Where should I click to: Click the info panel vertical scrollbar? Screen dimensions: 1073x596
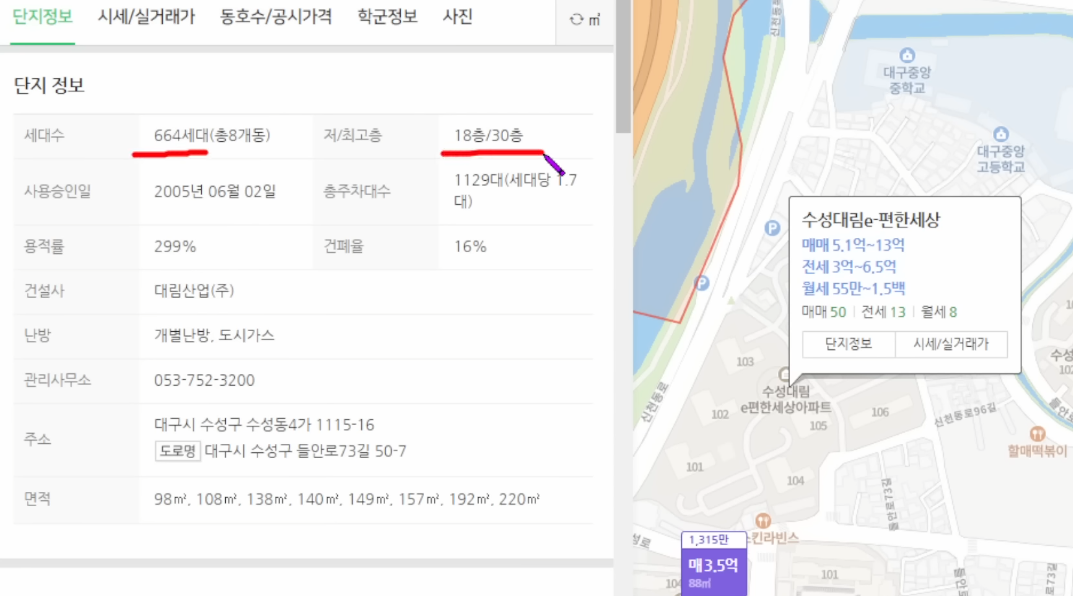point(623,66)
